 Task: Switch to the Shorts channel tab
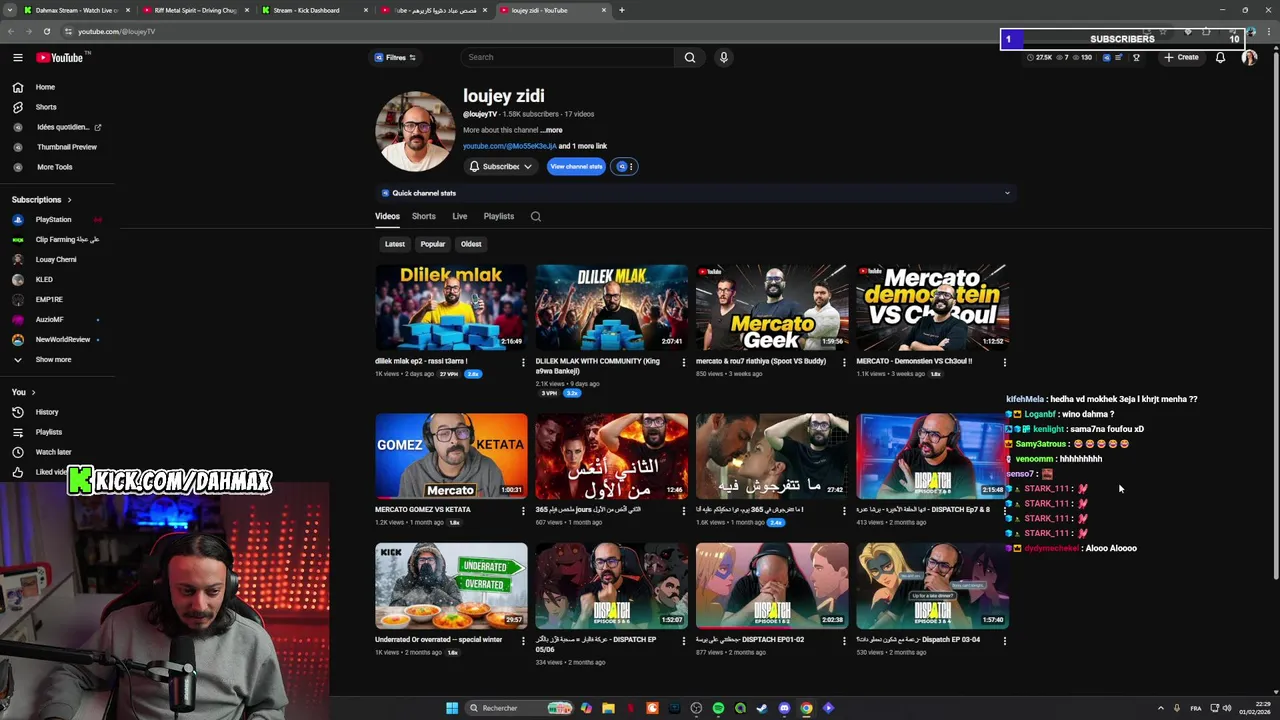click(424, 216)
